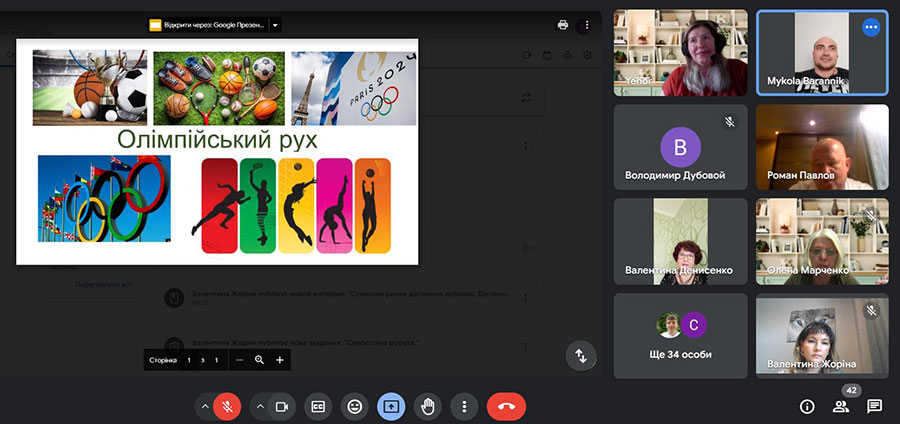The width and height of the screenshot is (900, 424).
Task: Click the repeat arrows icon in dimmed page
Action: (526, 98)
